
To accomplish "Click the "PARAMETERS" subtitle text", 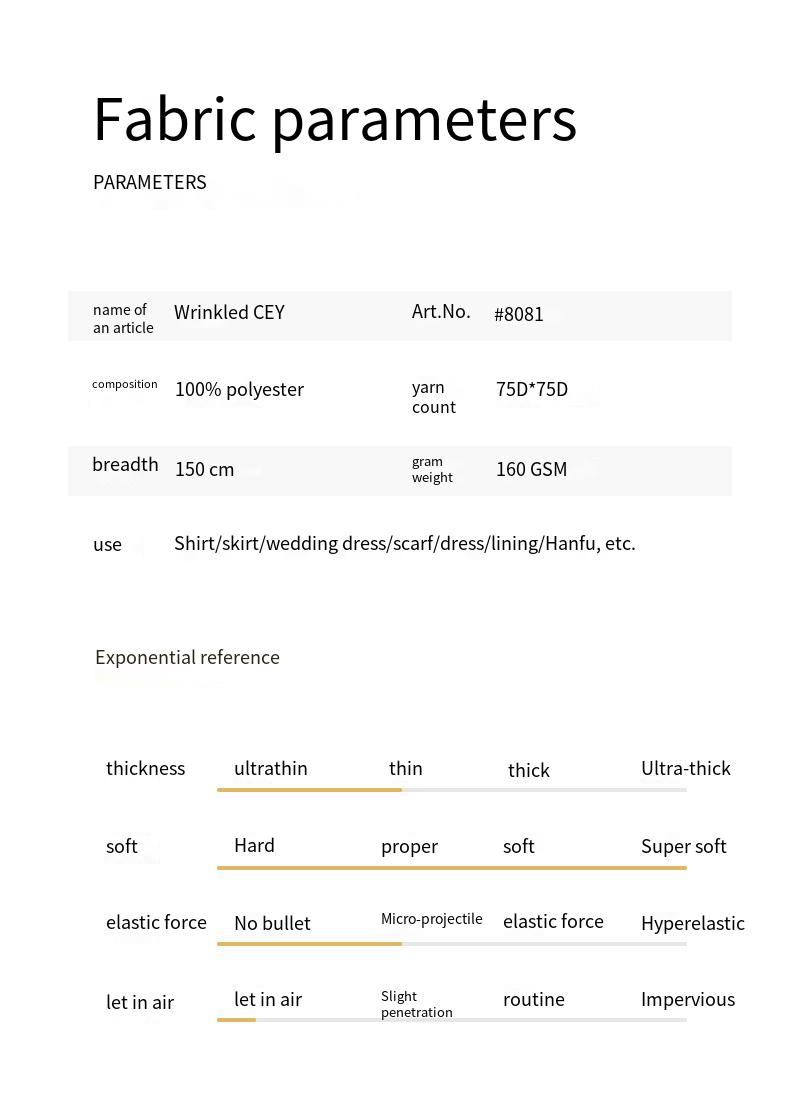I will (150, 182).
